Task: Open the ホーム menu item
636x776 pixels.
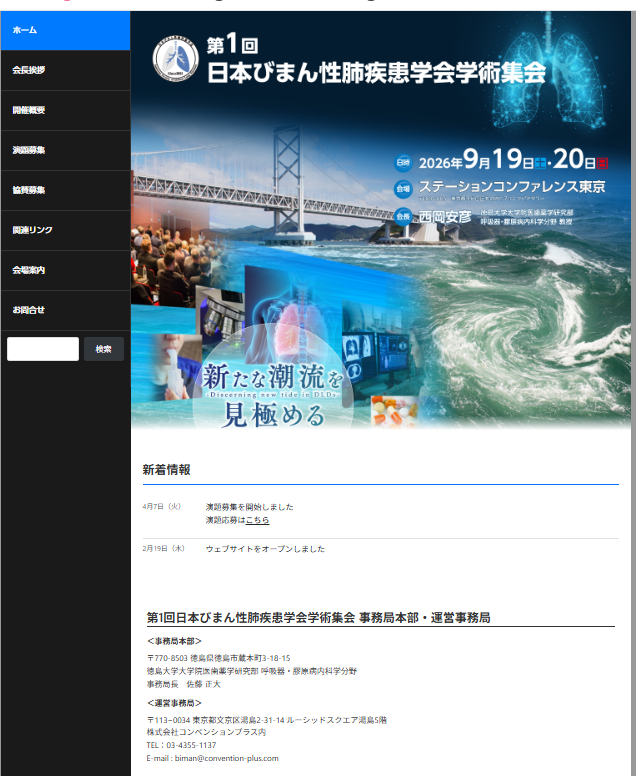Action: pyautogui.click(x=65, y=30)
